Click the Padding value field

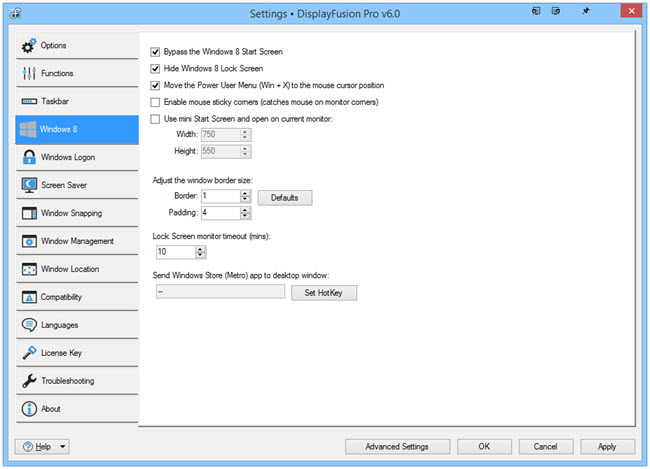tap(221, 213)
